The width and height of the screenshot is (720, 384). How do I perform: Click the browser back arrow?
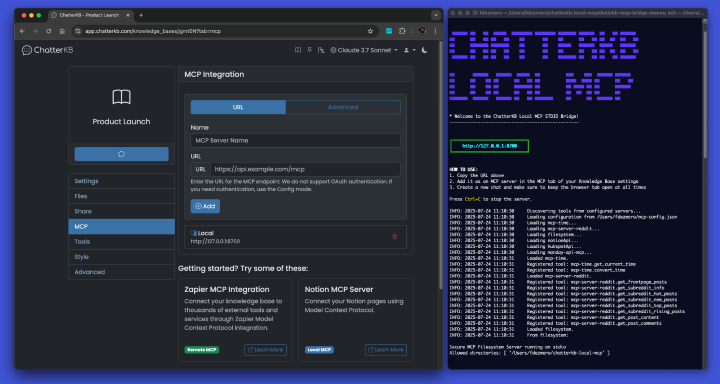pos(22,31)
